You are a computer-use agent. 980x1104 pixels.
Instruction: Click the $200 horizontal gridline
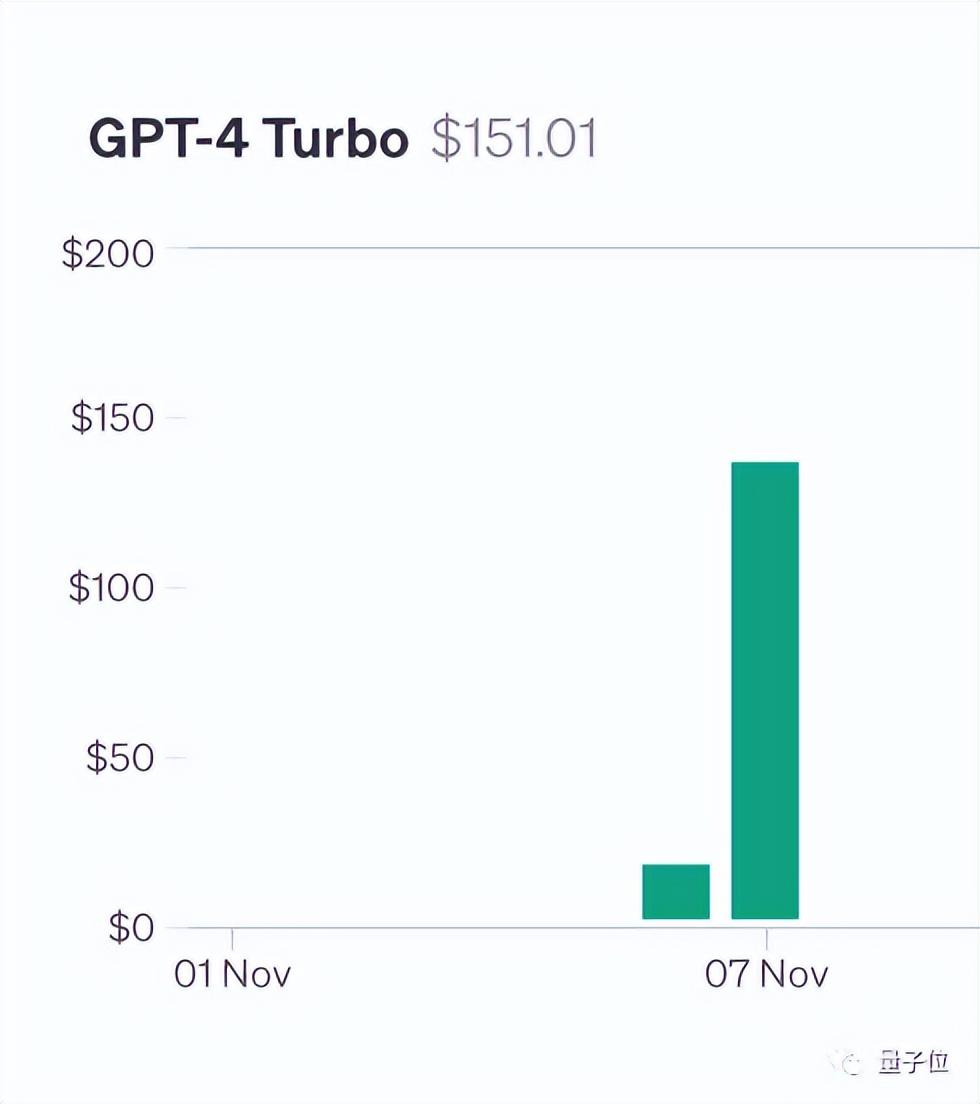click(580, 247)
